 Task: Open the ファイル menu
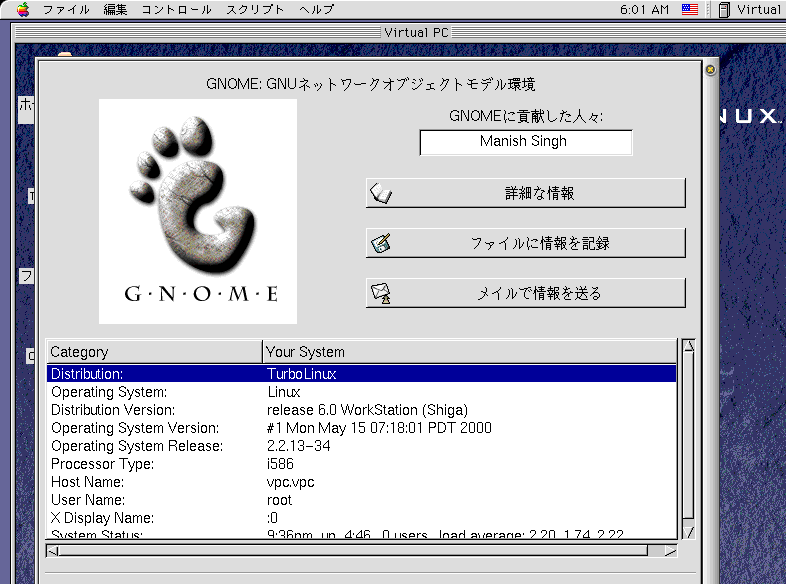coord(66,9)
